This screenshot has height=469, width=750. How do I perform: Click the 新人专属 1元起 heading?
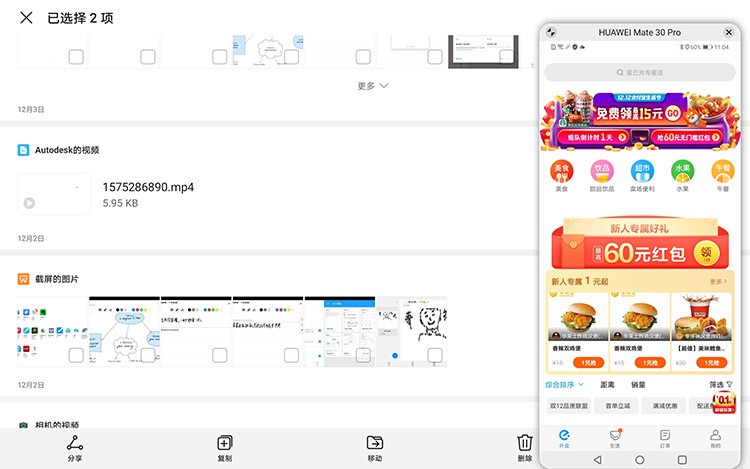pos(580,281)
